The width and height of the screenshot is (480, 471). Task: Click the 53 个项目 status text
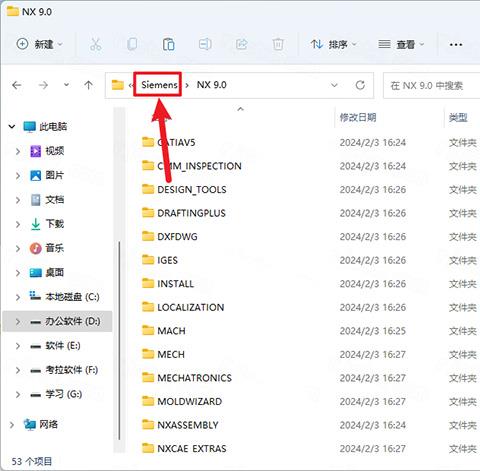pos(32,462)
